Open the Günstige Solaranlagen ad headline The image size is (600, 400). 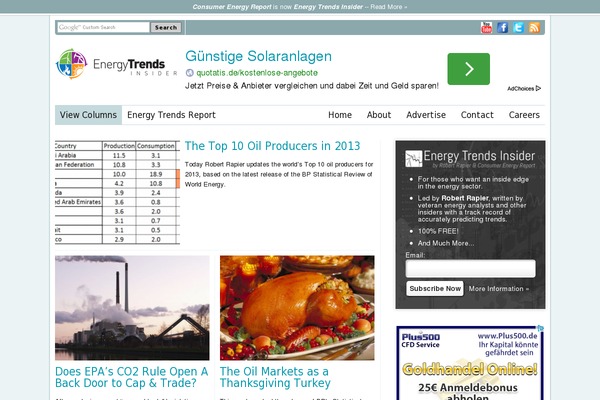pos(258,56)
